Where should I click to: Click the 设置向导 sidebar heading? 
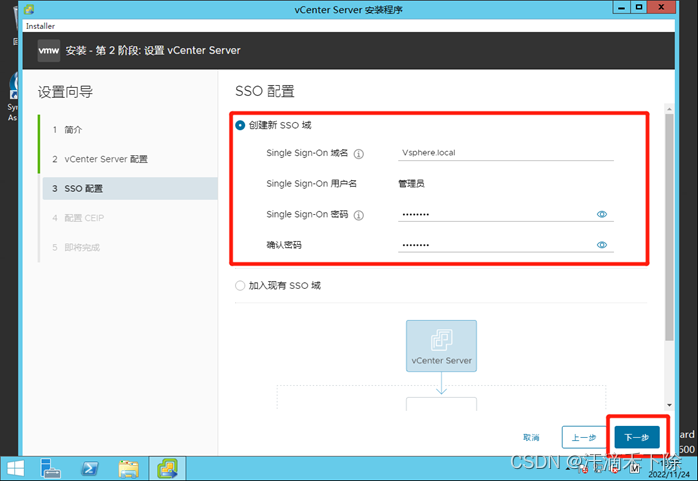pyautogui.click(x=65, y=92)
